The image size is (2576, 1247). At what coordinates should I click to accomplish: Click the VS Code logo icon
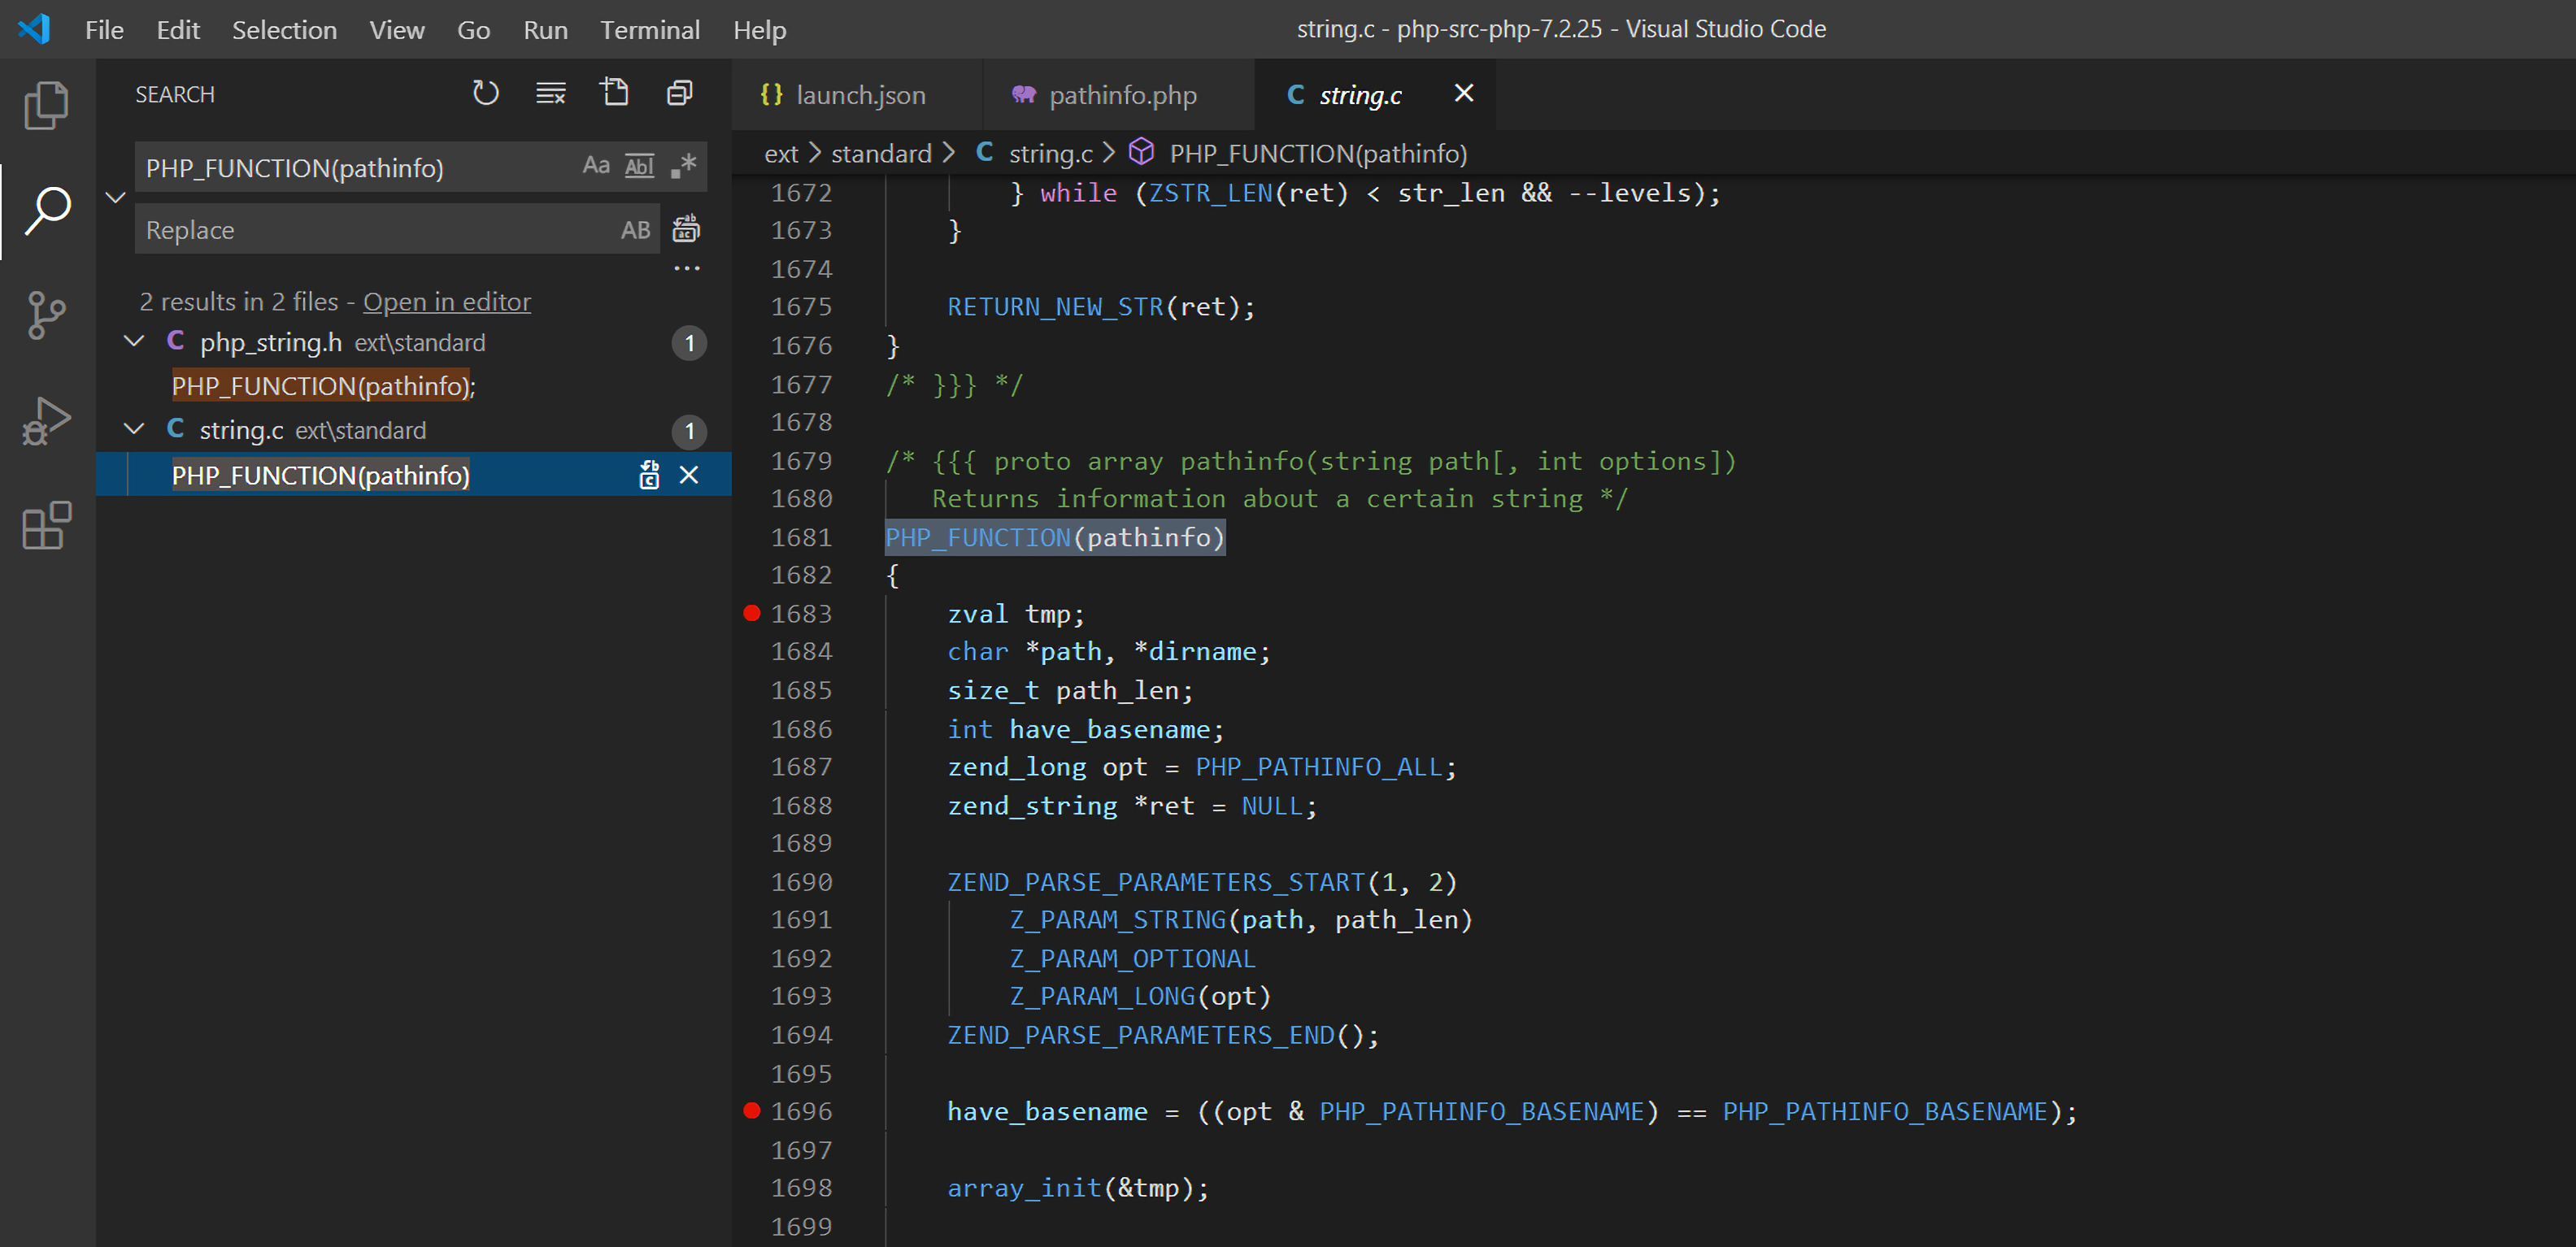34,28
